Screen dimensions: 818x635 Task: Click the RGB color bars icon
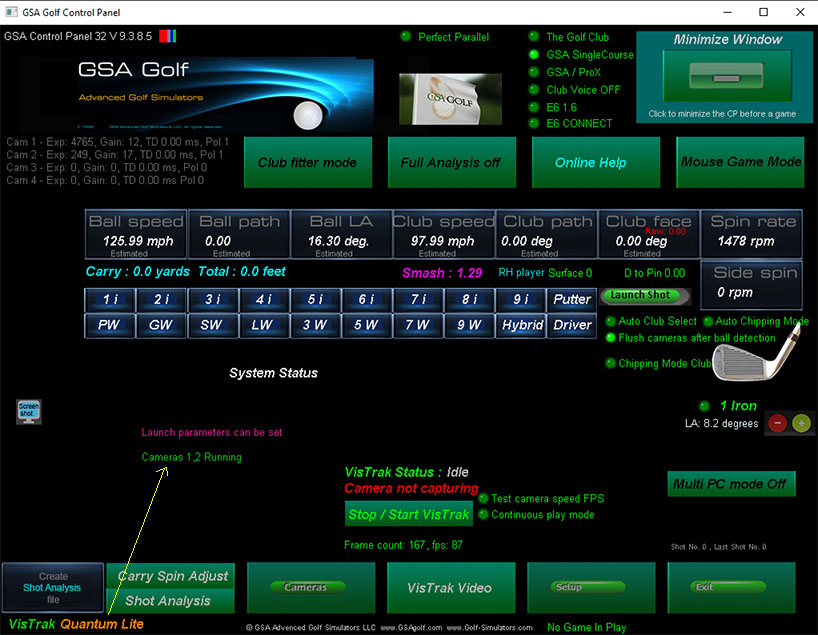tap(171, 37)
